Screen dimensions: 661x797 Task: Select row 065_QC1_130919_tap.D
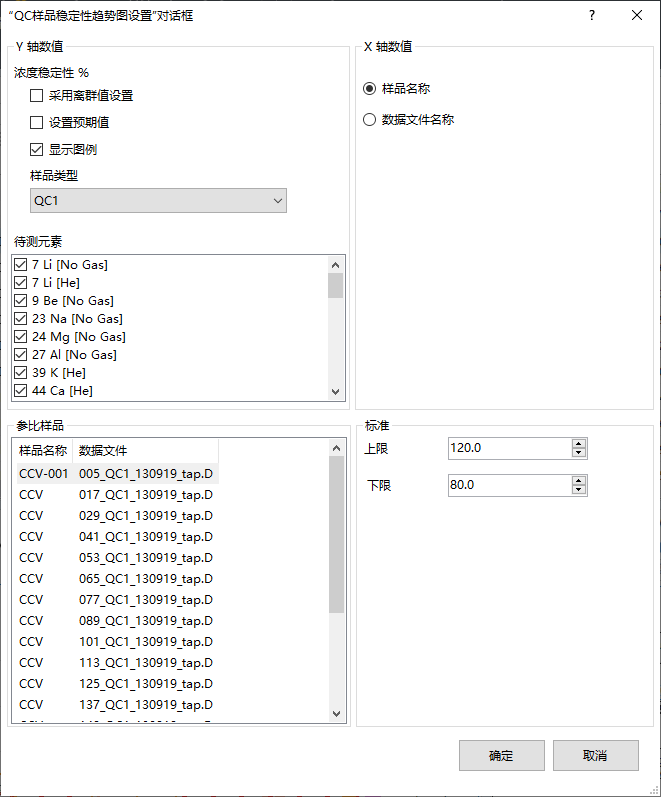[x=117, y=579]
